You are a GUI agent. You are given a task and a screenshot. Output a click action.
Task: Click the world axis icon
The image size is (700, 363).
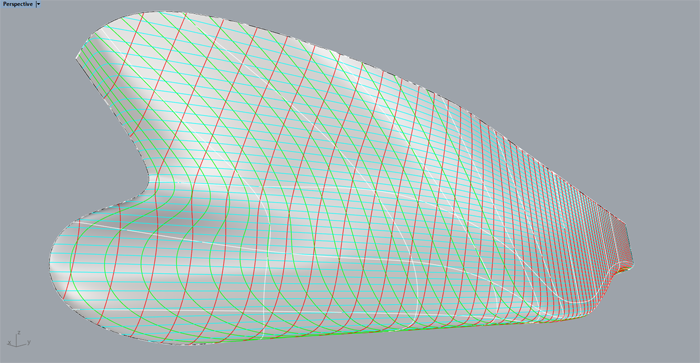click(x=19, y=340)
